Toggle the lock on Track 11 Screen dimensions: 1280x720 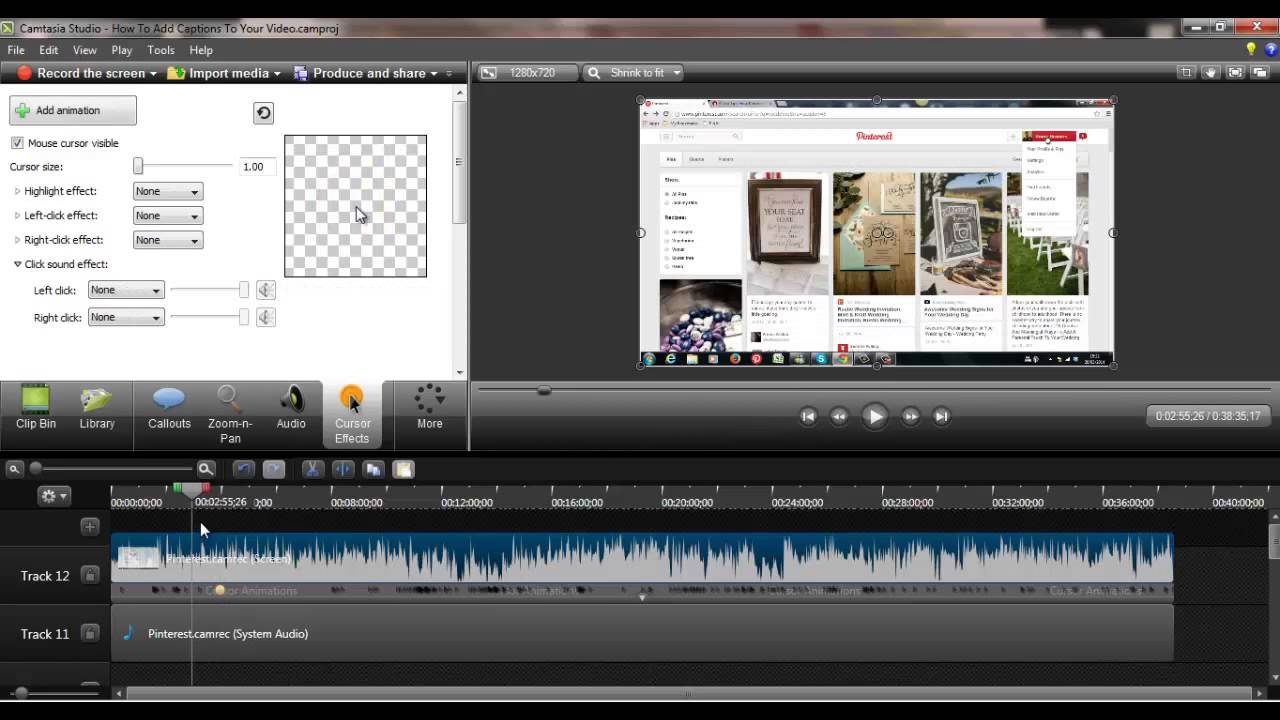pyautogui.click(x=90, y=634)
